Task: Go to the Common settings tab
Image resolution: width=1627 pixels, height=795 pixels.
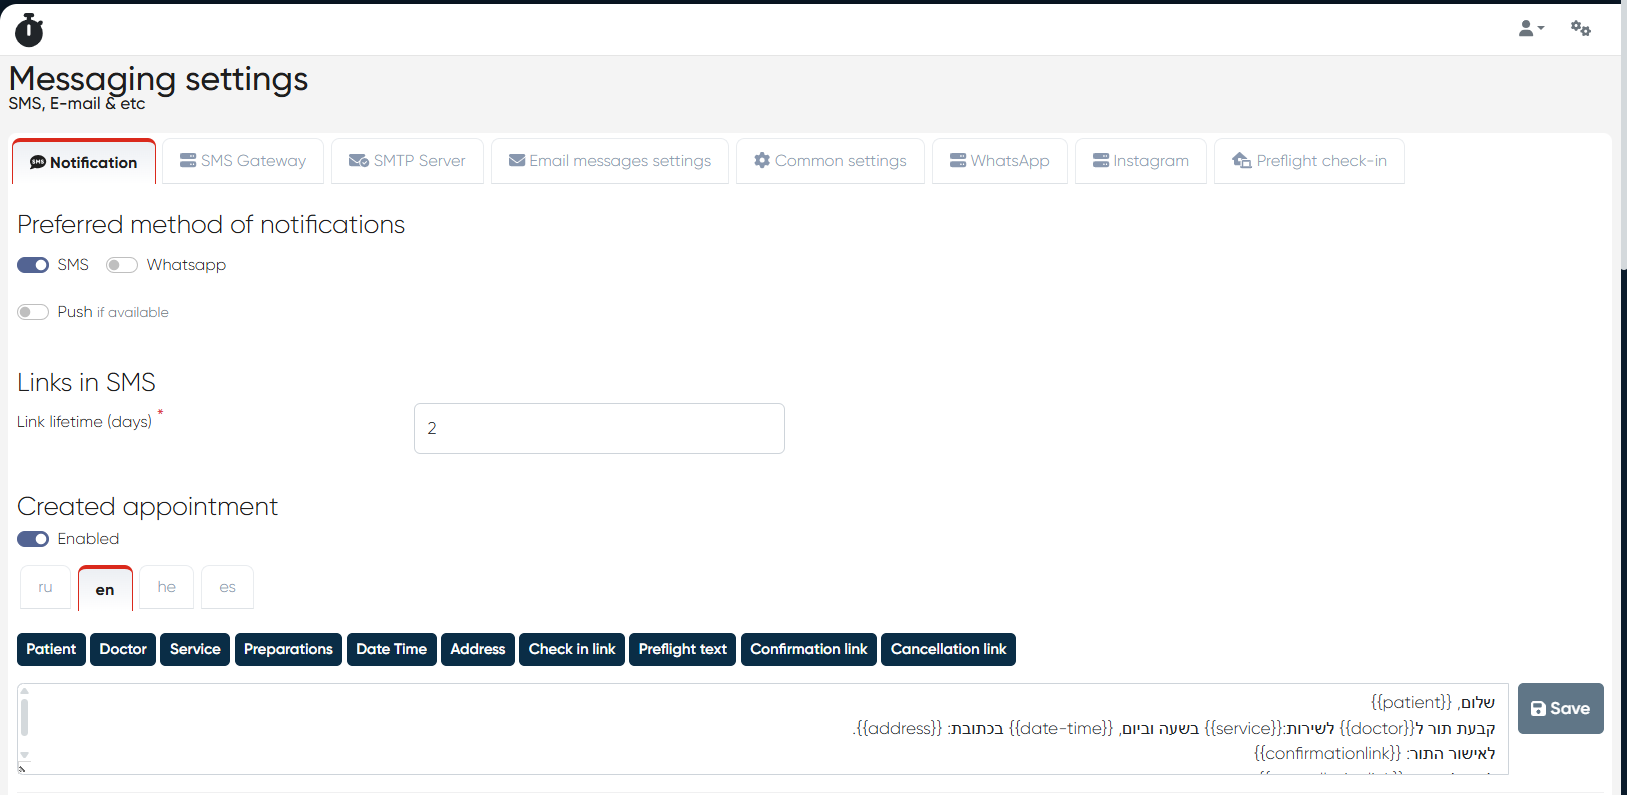Action: coord(830,161)
